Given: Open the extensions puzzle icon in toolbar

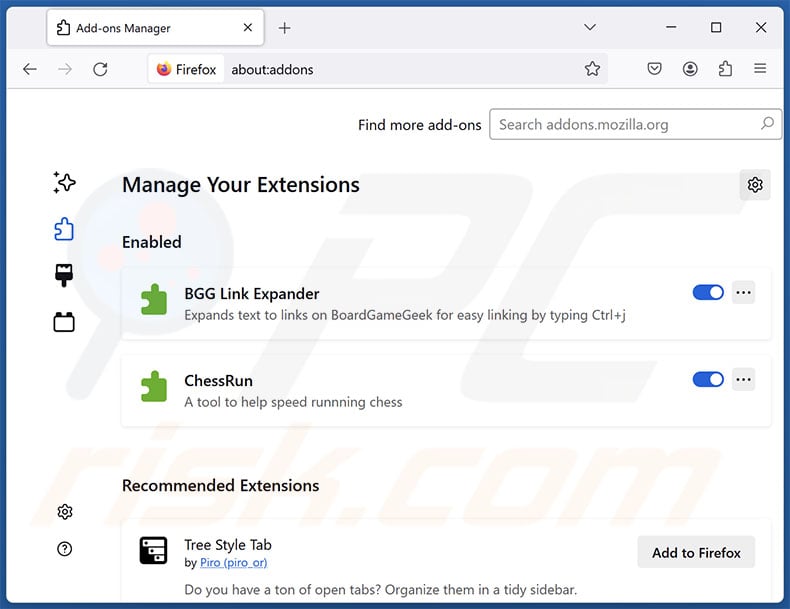Looking at the screenshot, I should 725,69.
